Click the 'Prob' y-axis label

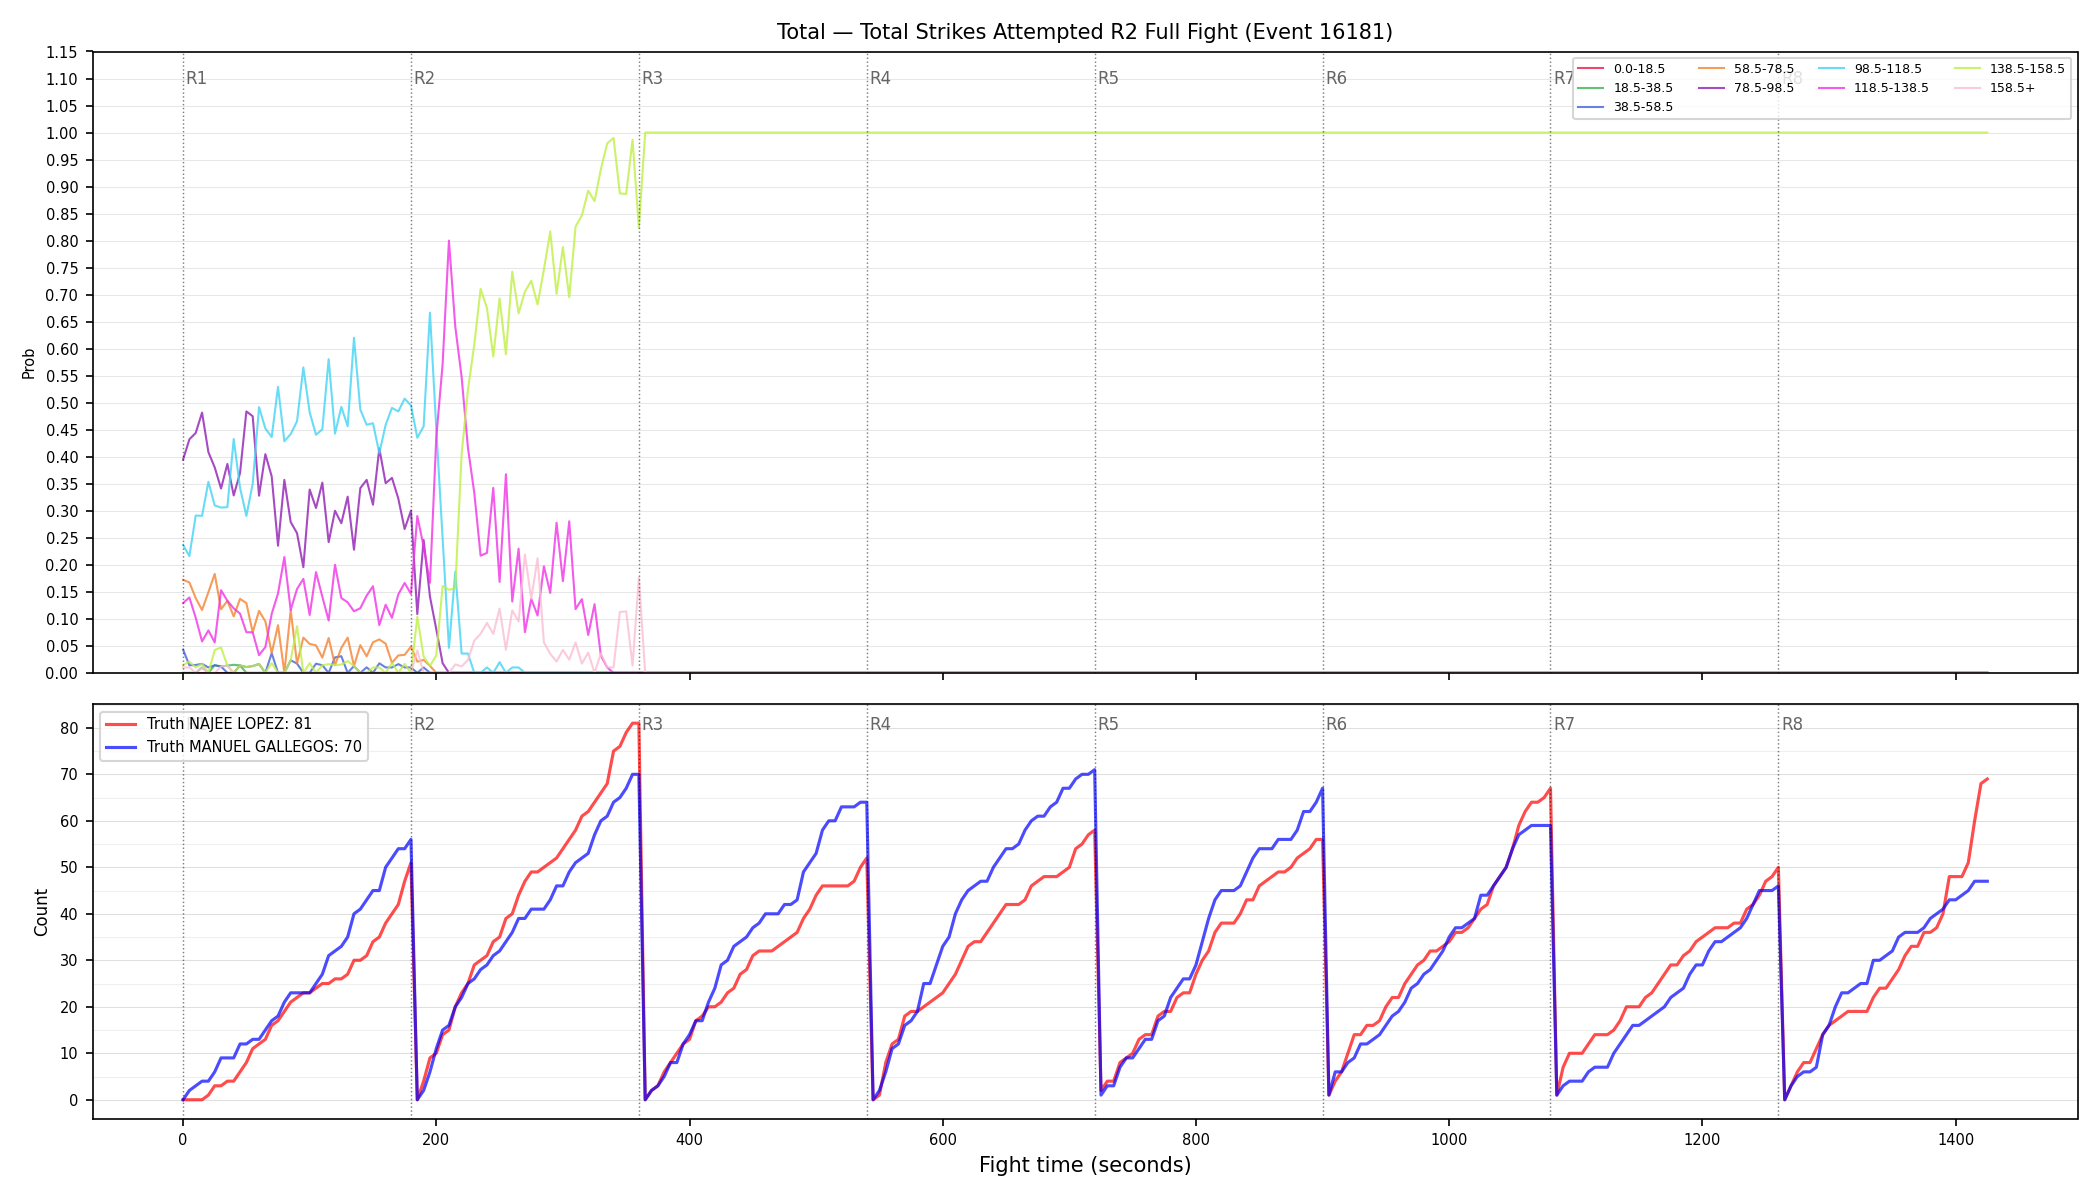[29, 363]
